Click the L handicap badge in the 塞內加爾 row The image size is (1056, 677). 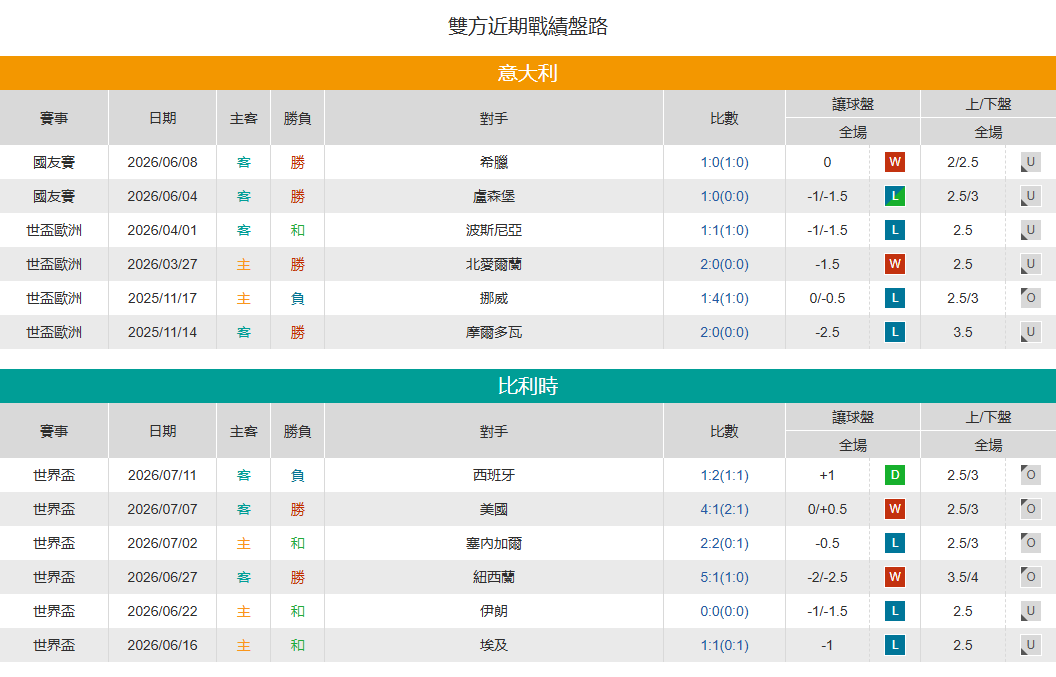pos(894,543)
